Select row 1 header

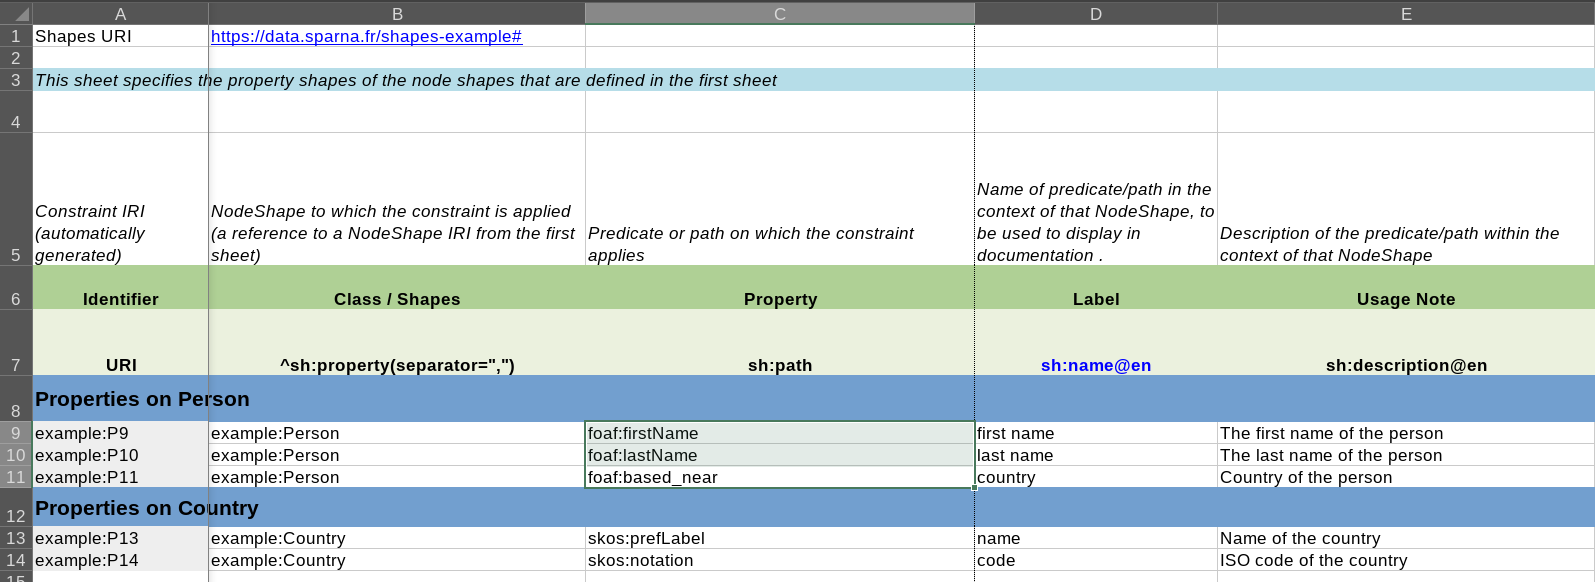coord(16,36)
